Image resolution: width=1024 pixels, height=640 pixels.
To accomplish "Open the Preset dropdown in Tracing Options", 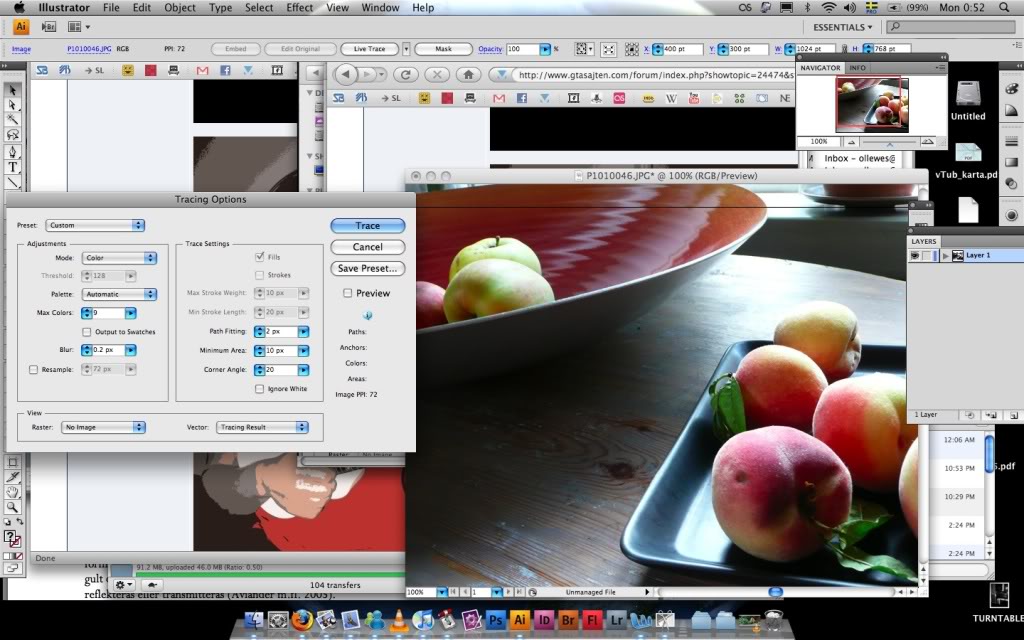I will pyautogui.click(x=95, y=225).
